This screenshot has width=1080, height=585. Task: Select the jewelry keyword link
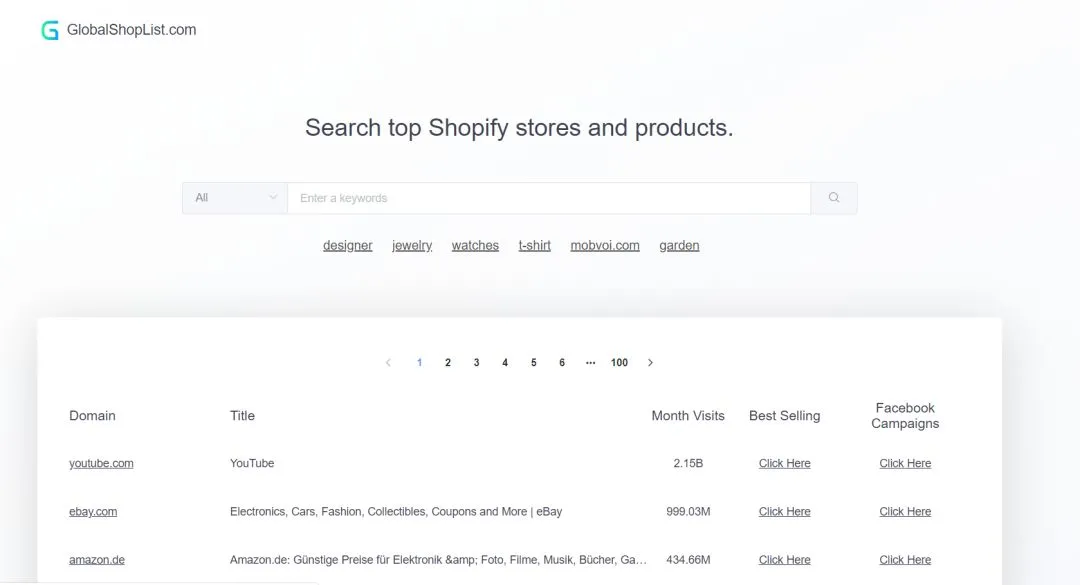coord(412,245)
